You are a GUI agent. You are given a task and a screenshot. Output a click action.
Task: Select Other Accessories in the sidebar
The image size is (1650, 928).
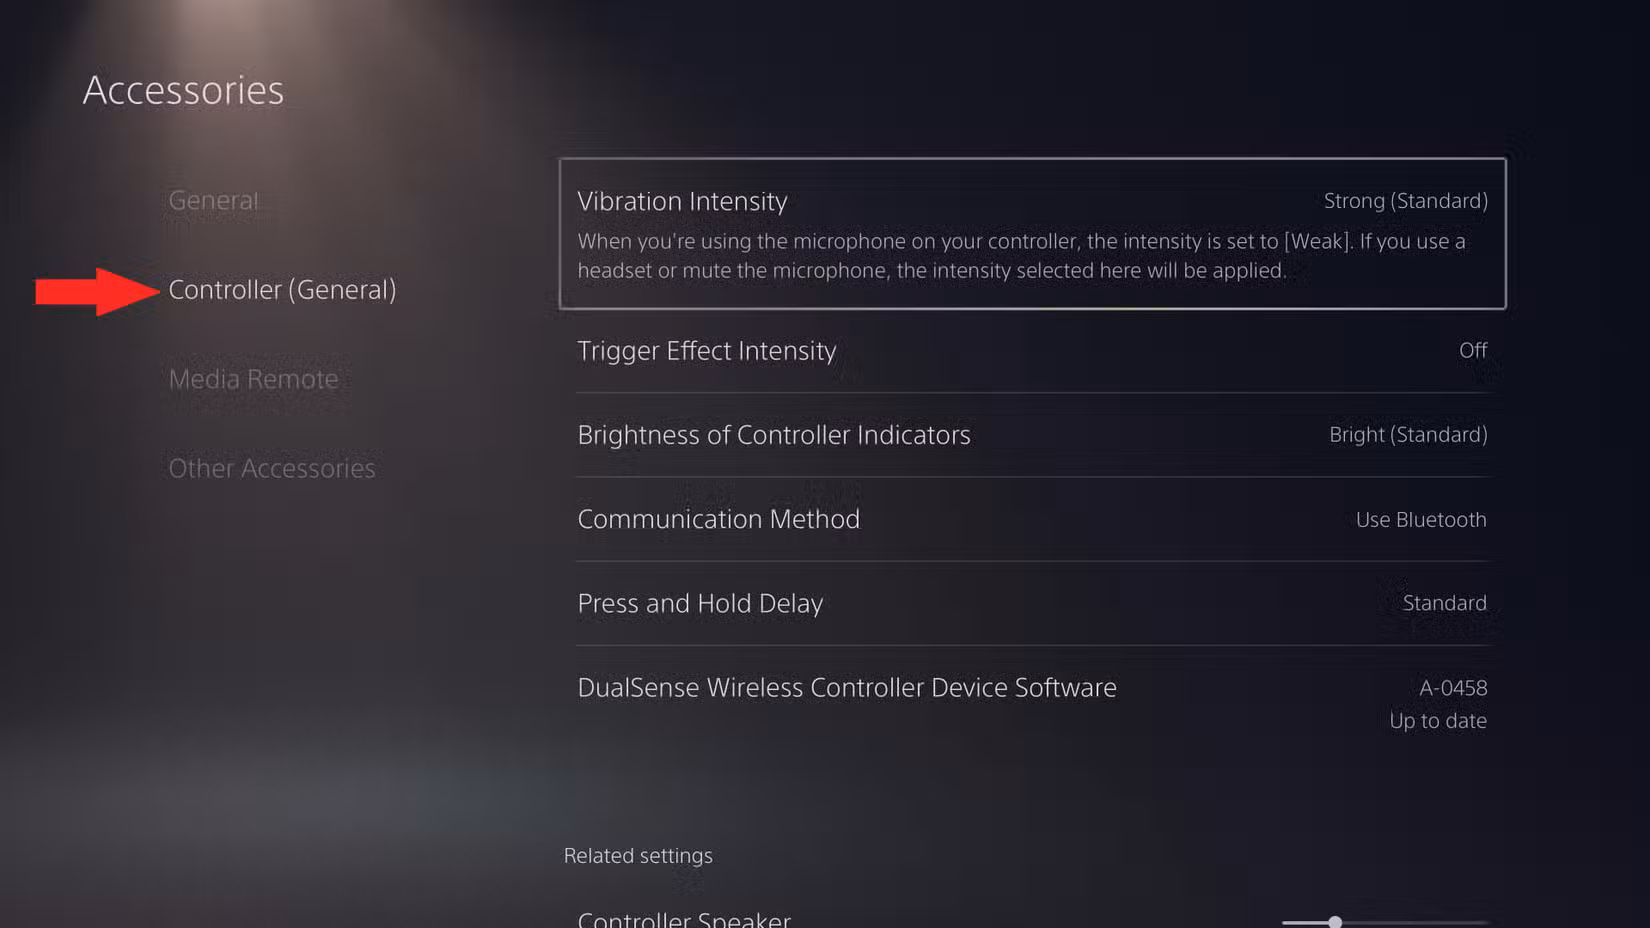click(x=272, y=468)
